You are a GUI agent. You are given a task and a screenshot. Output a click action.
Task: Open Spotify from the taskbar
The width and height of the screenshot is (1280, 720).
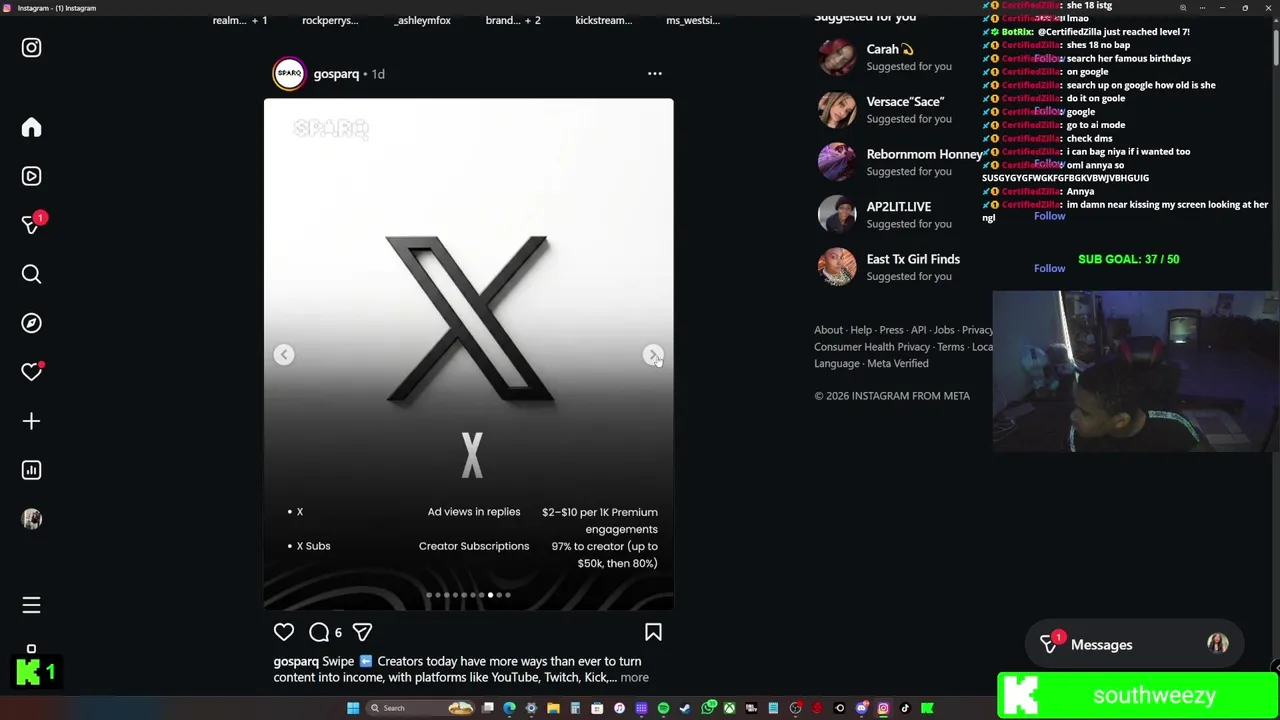(663, 708)
